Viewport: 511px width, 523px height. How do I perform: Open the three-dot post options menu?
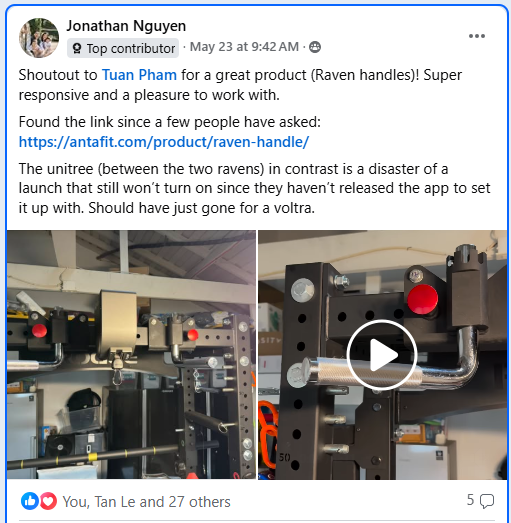477,36
